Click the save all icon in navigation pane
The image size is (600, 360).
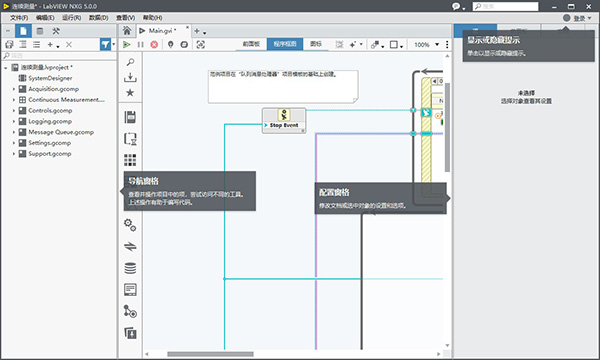tap(9, 45)
